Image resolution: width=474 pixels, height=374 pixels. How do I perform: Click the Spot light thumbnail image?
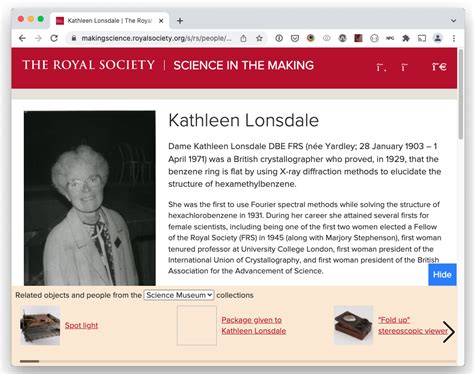click(40, 325)
